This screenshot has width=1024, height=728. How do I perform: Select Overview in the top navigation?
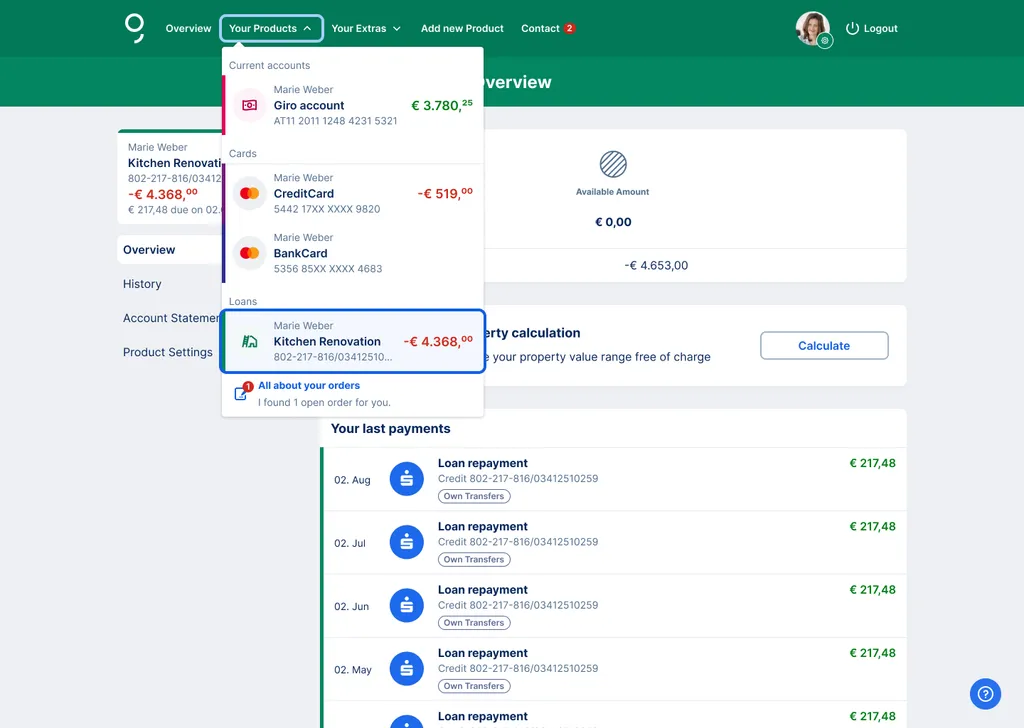click(188, 28)
